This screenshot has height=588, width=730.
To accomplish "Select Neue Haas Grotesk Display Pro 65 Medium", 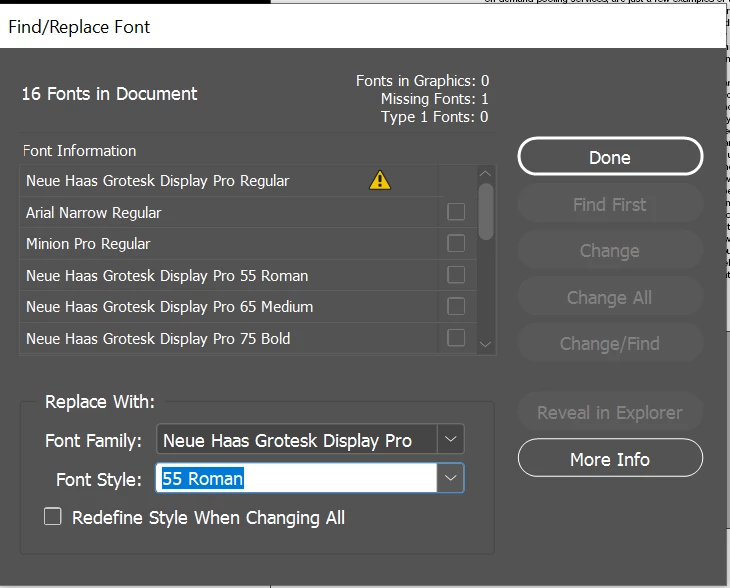I will coord(248,307).
